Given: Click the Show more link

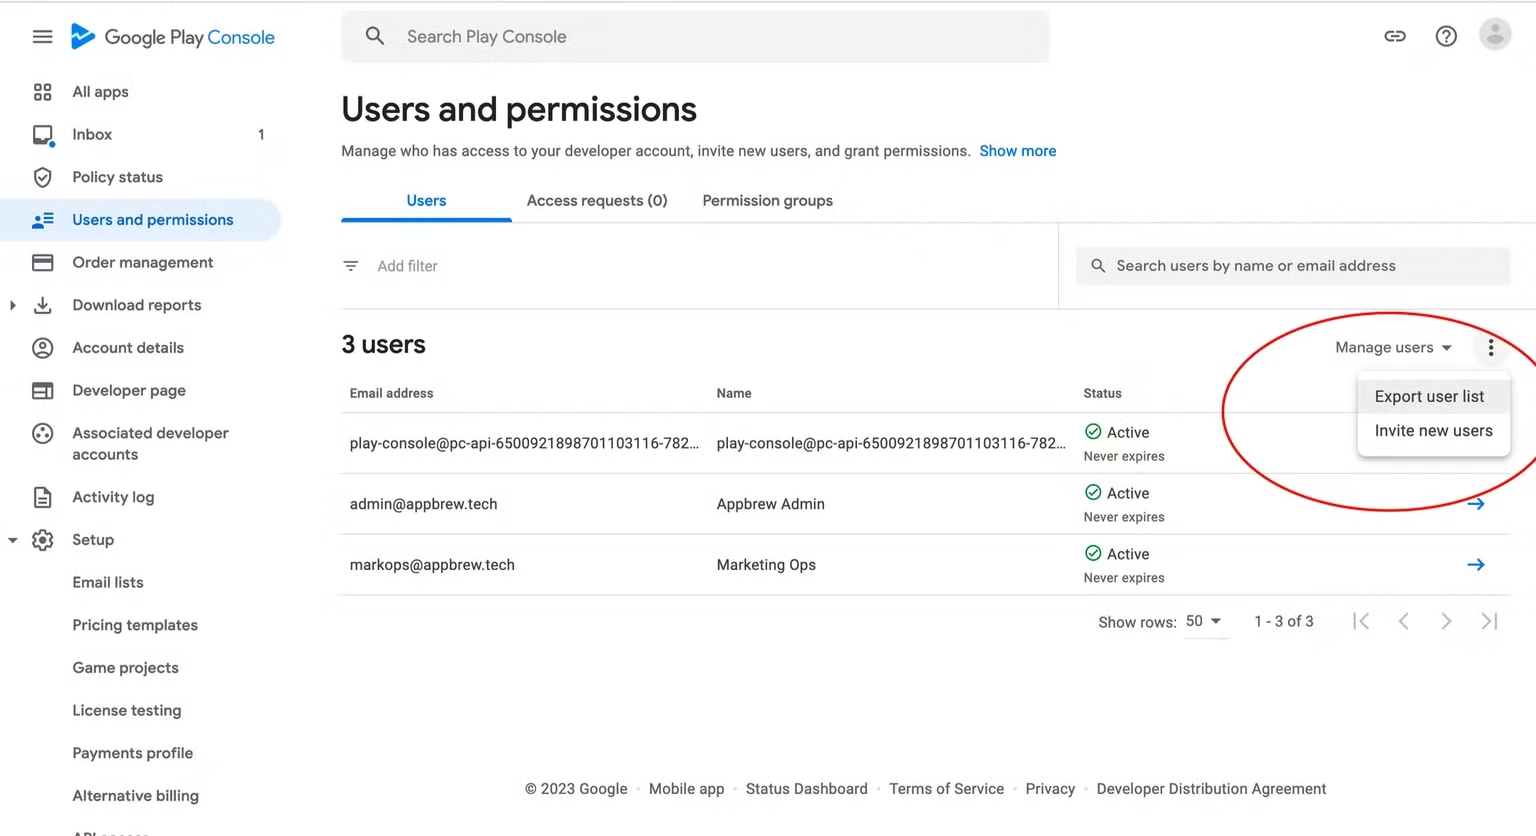Looking at the screenshot, I should (1017, 151).
